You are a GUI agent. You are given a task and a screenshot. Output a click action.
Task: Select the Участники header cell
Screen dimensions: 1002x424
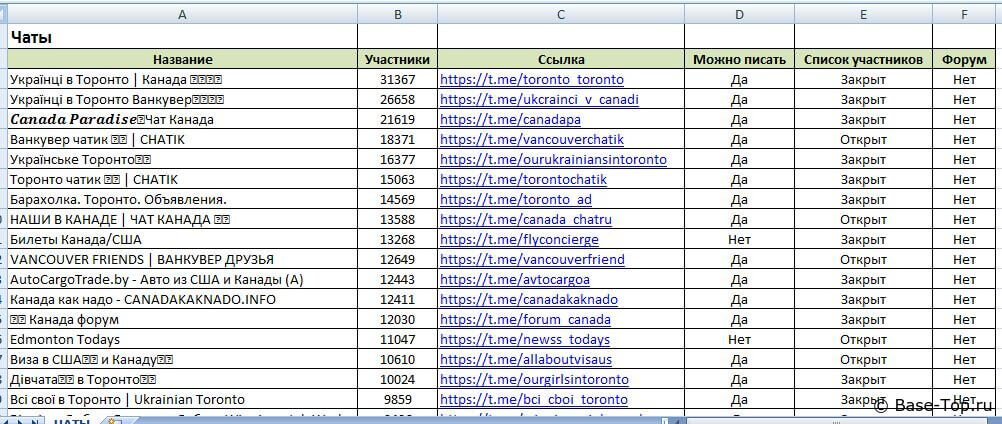coord(397,59)
